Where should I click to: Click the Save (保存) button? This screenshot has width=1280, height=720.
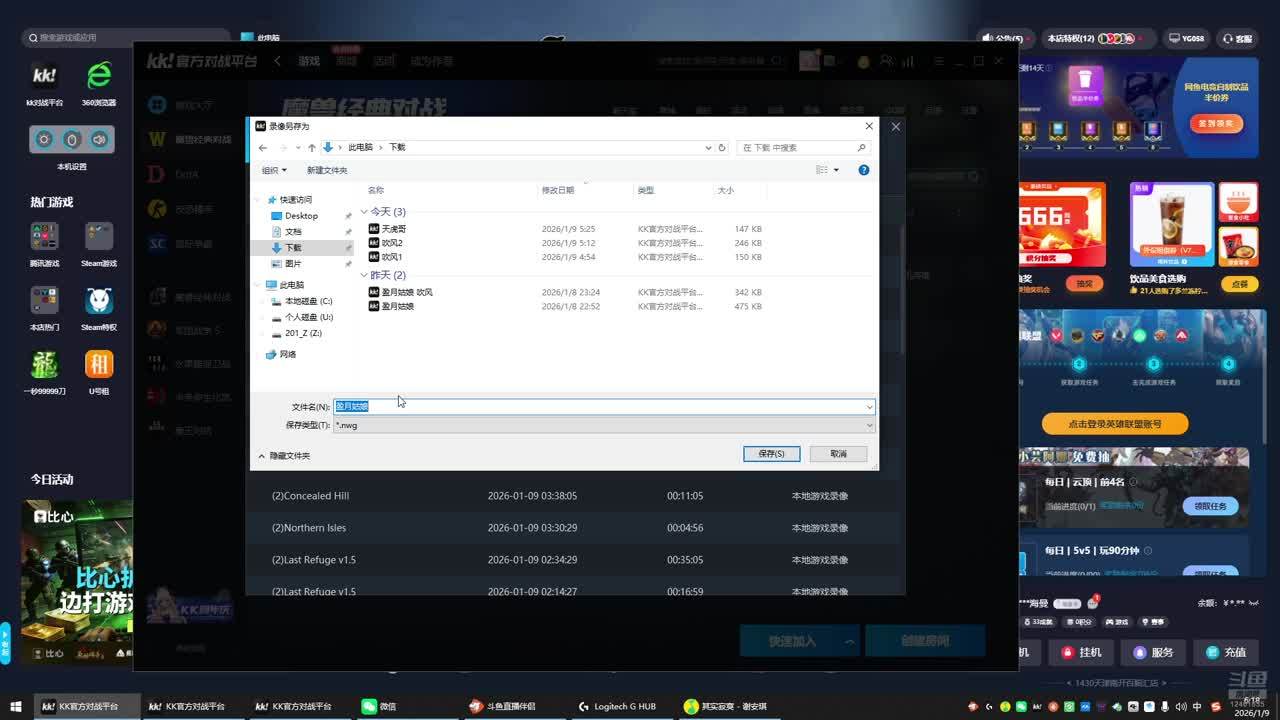tap(771, 454)
